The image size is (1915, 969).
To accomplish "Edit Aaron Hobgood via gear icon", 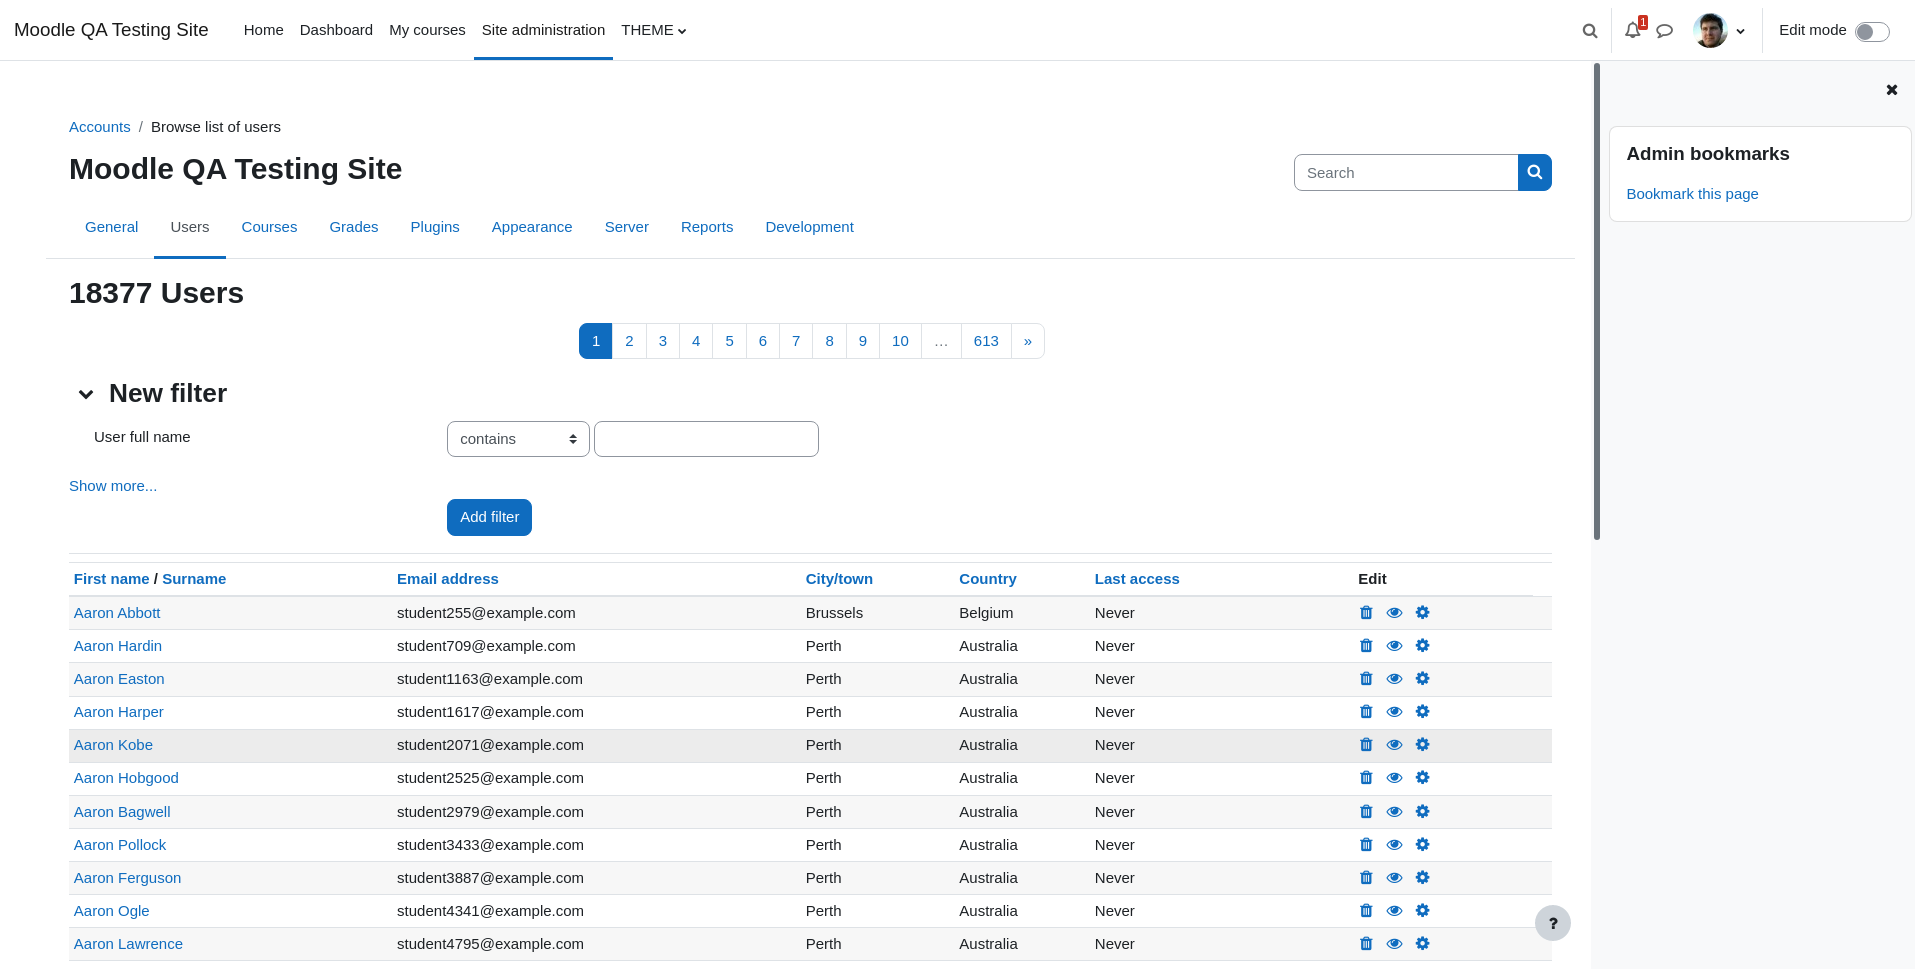I will [x=1423, y=778].
